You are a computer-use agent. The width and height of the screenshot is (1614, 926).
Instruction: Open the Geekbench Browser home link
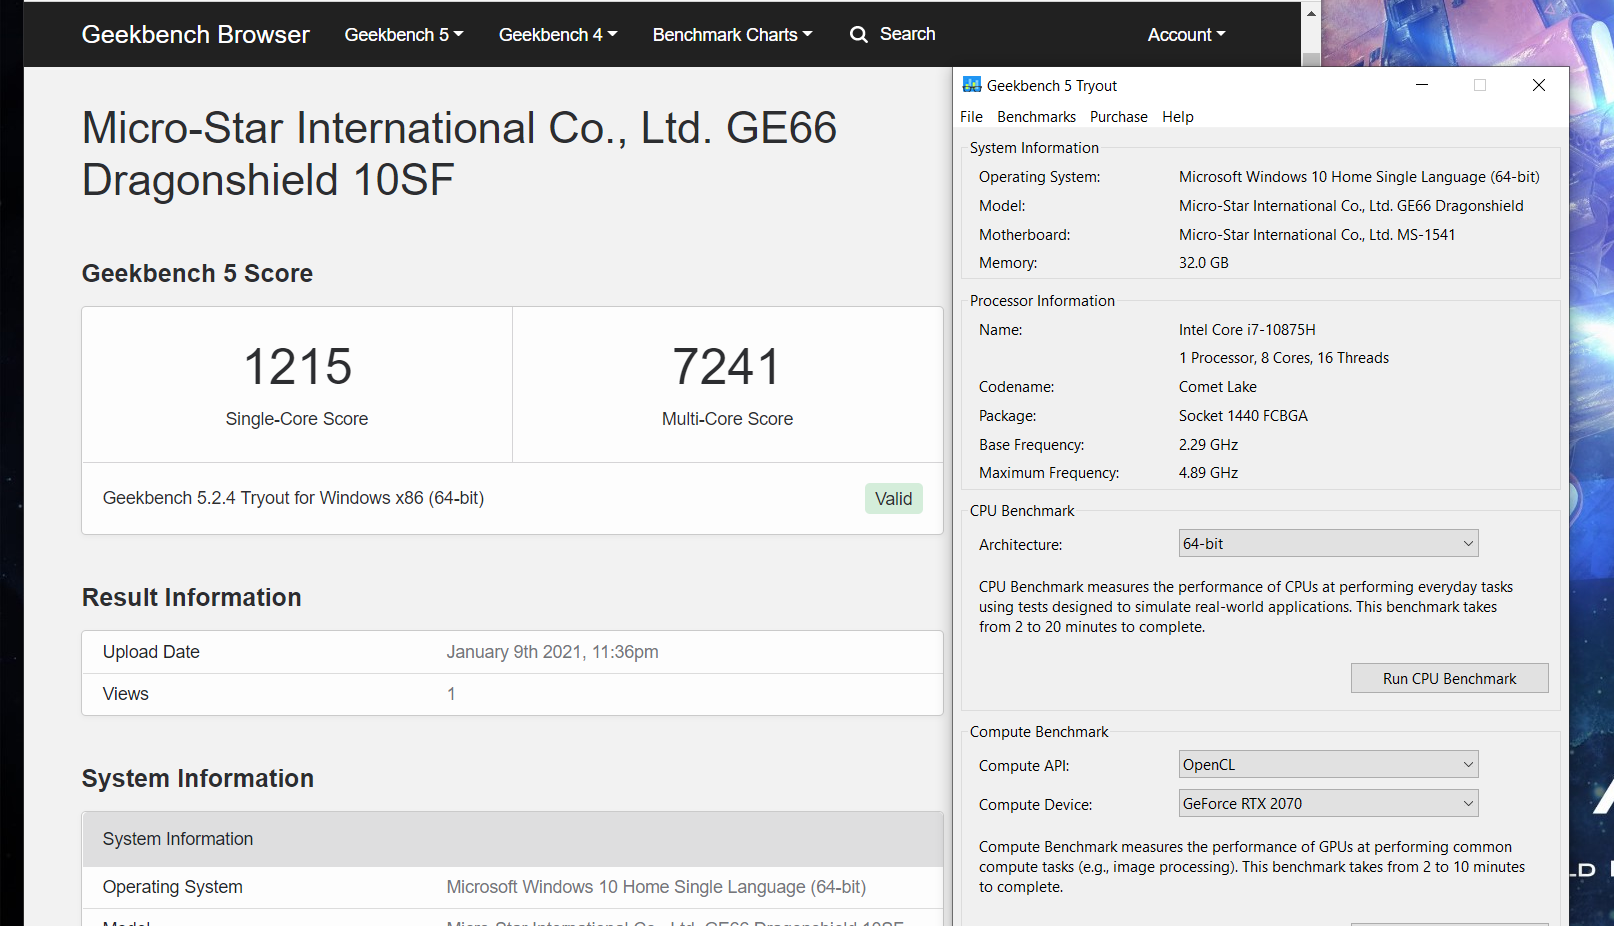coord(196,35)
